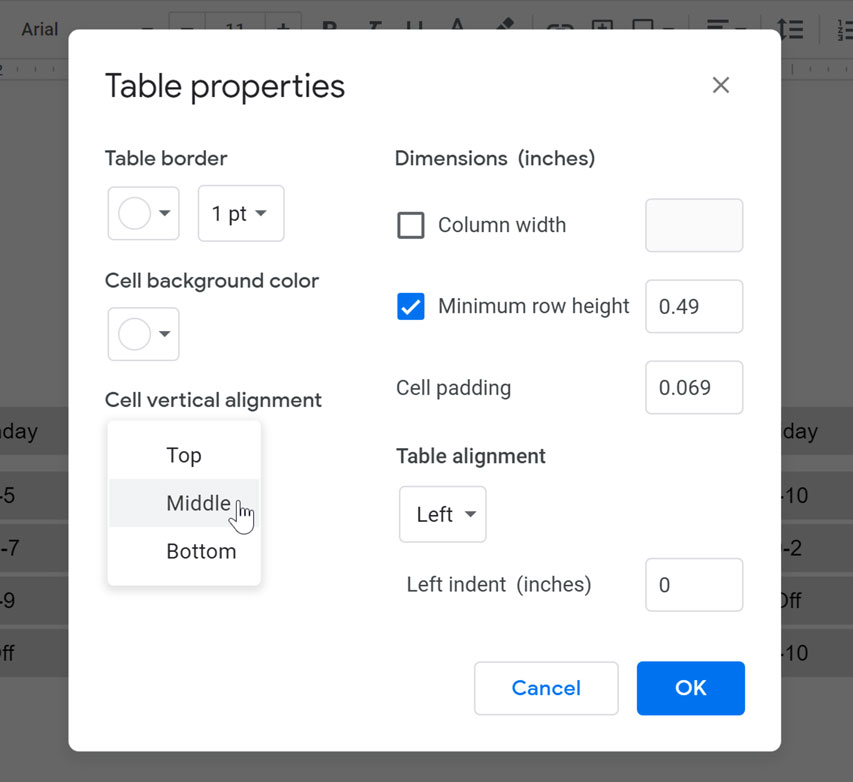Open the table border color picker
This screenshot has height=782, width=853.
[x=143, y=213]
